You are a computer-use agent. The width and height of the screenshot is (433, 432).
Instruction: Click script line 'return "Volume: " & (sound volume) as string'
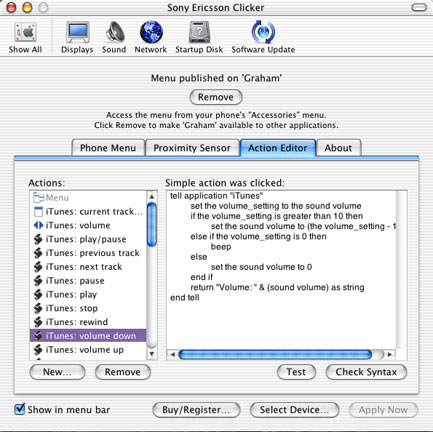coord(277,287)
